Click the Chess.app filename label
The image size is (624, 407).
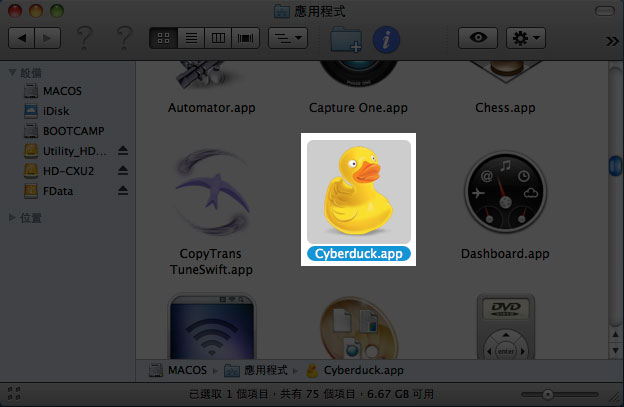505,108
